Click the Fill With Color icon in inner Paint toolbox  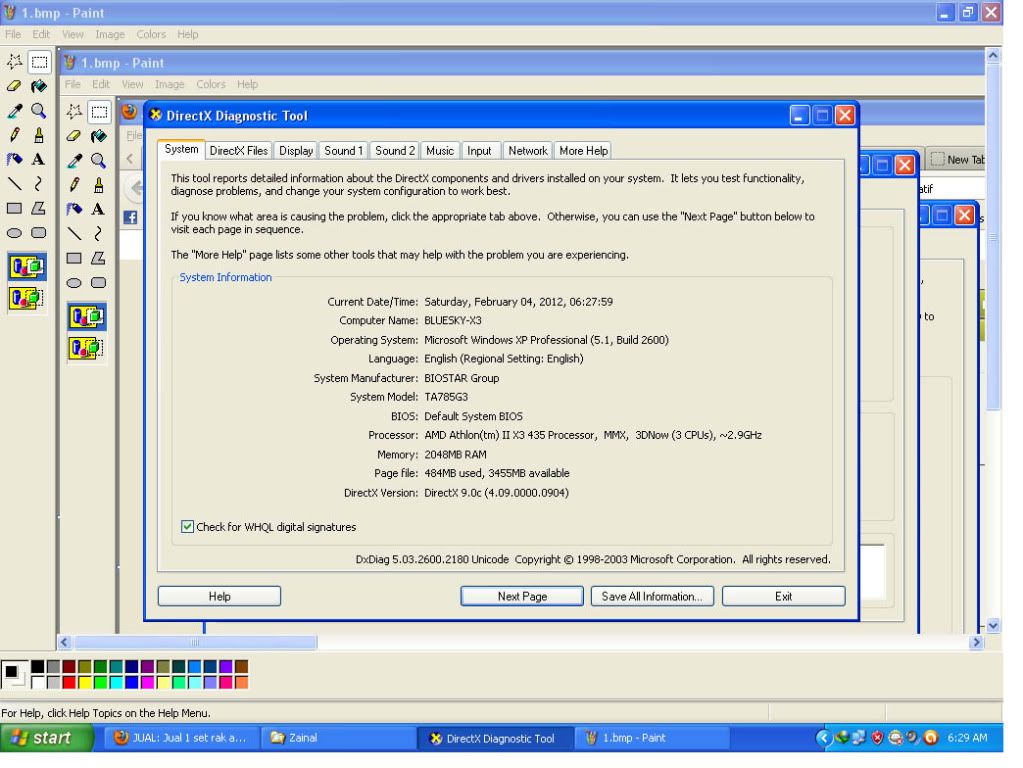(x=99, y=136)
